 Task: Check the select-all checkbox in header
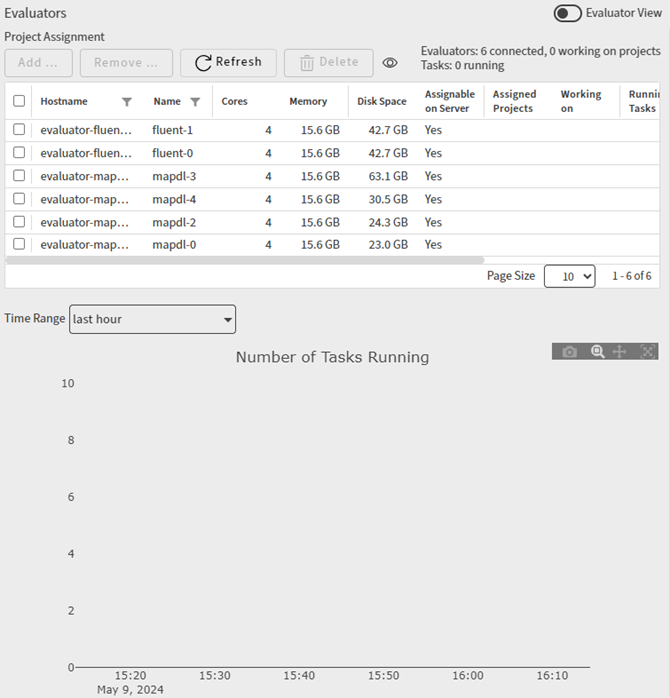tap(19, 101)
